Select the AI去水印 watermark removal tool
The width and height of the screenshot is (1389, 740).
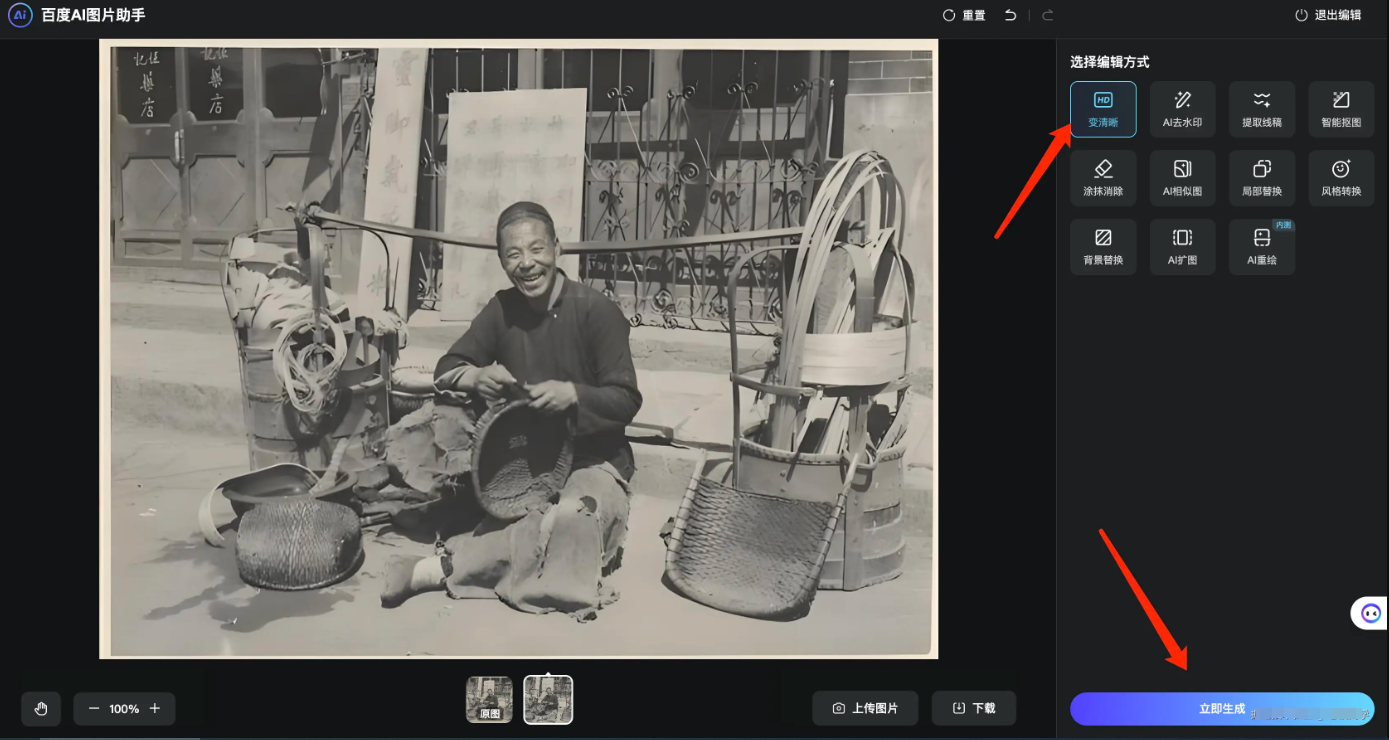pyautogui.click(x=1182, y=109)
